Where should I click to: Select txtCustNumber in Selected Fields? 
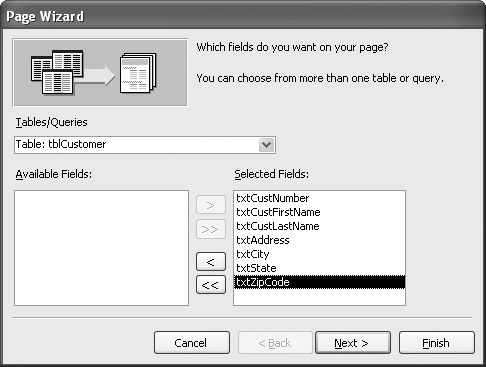pos(319,198)
